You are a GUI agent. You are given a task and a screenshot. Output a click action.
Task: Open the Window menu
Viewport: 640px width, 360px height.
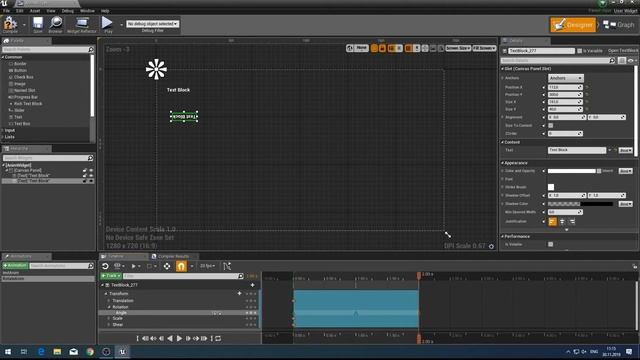point(87,11)
